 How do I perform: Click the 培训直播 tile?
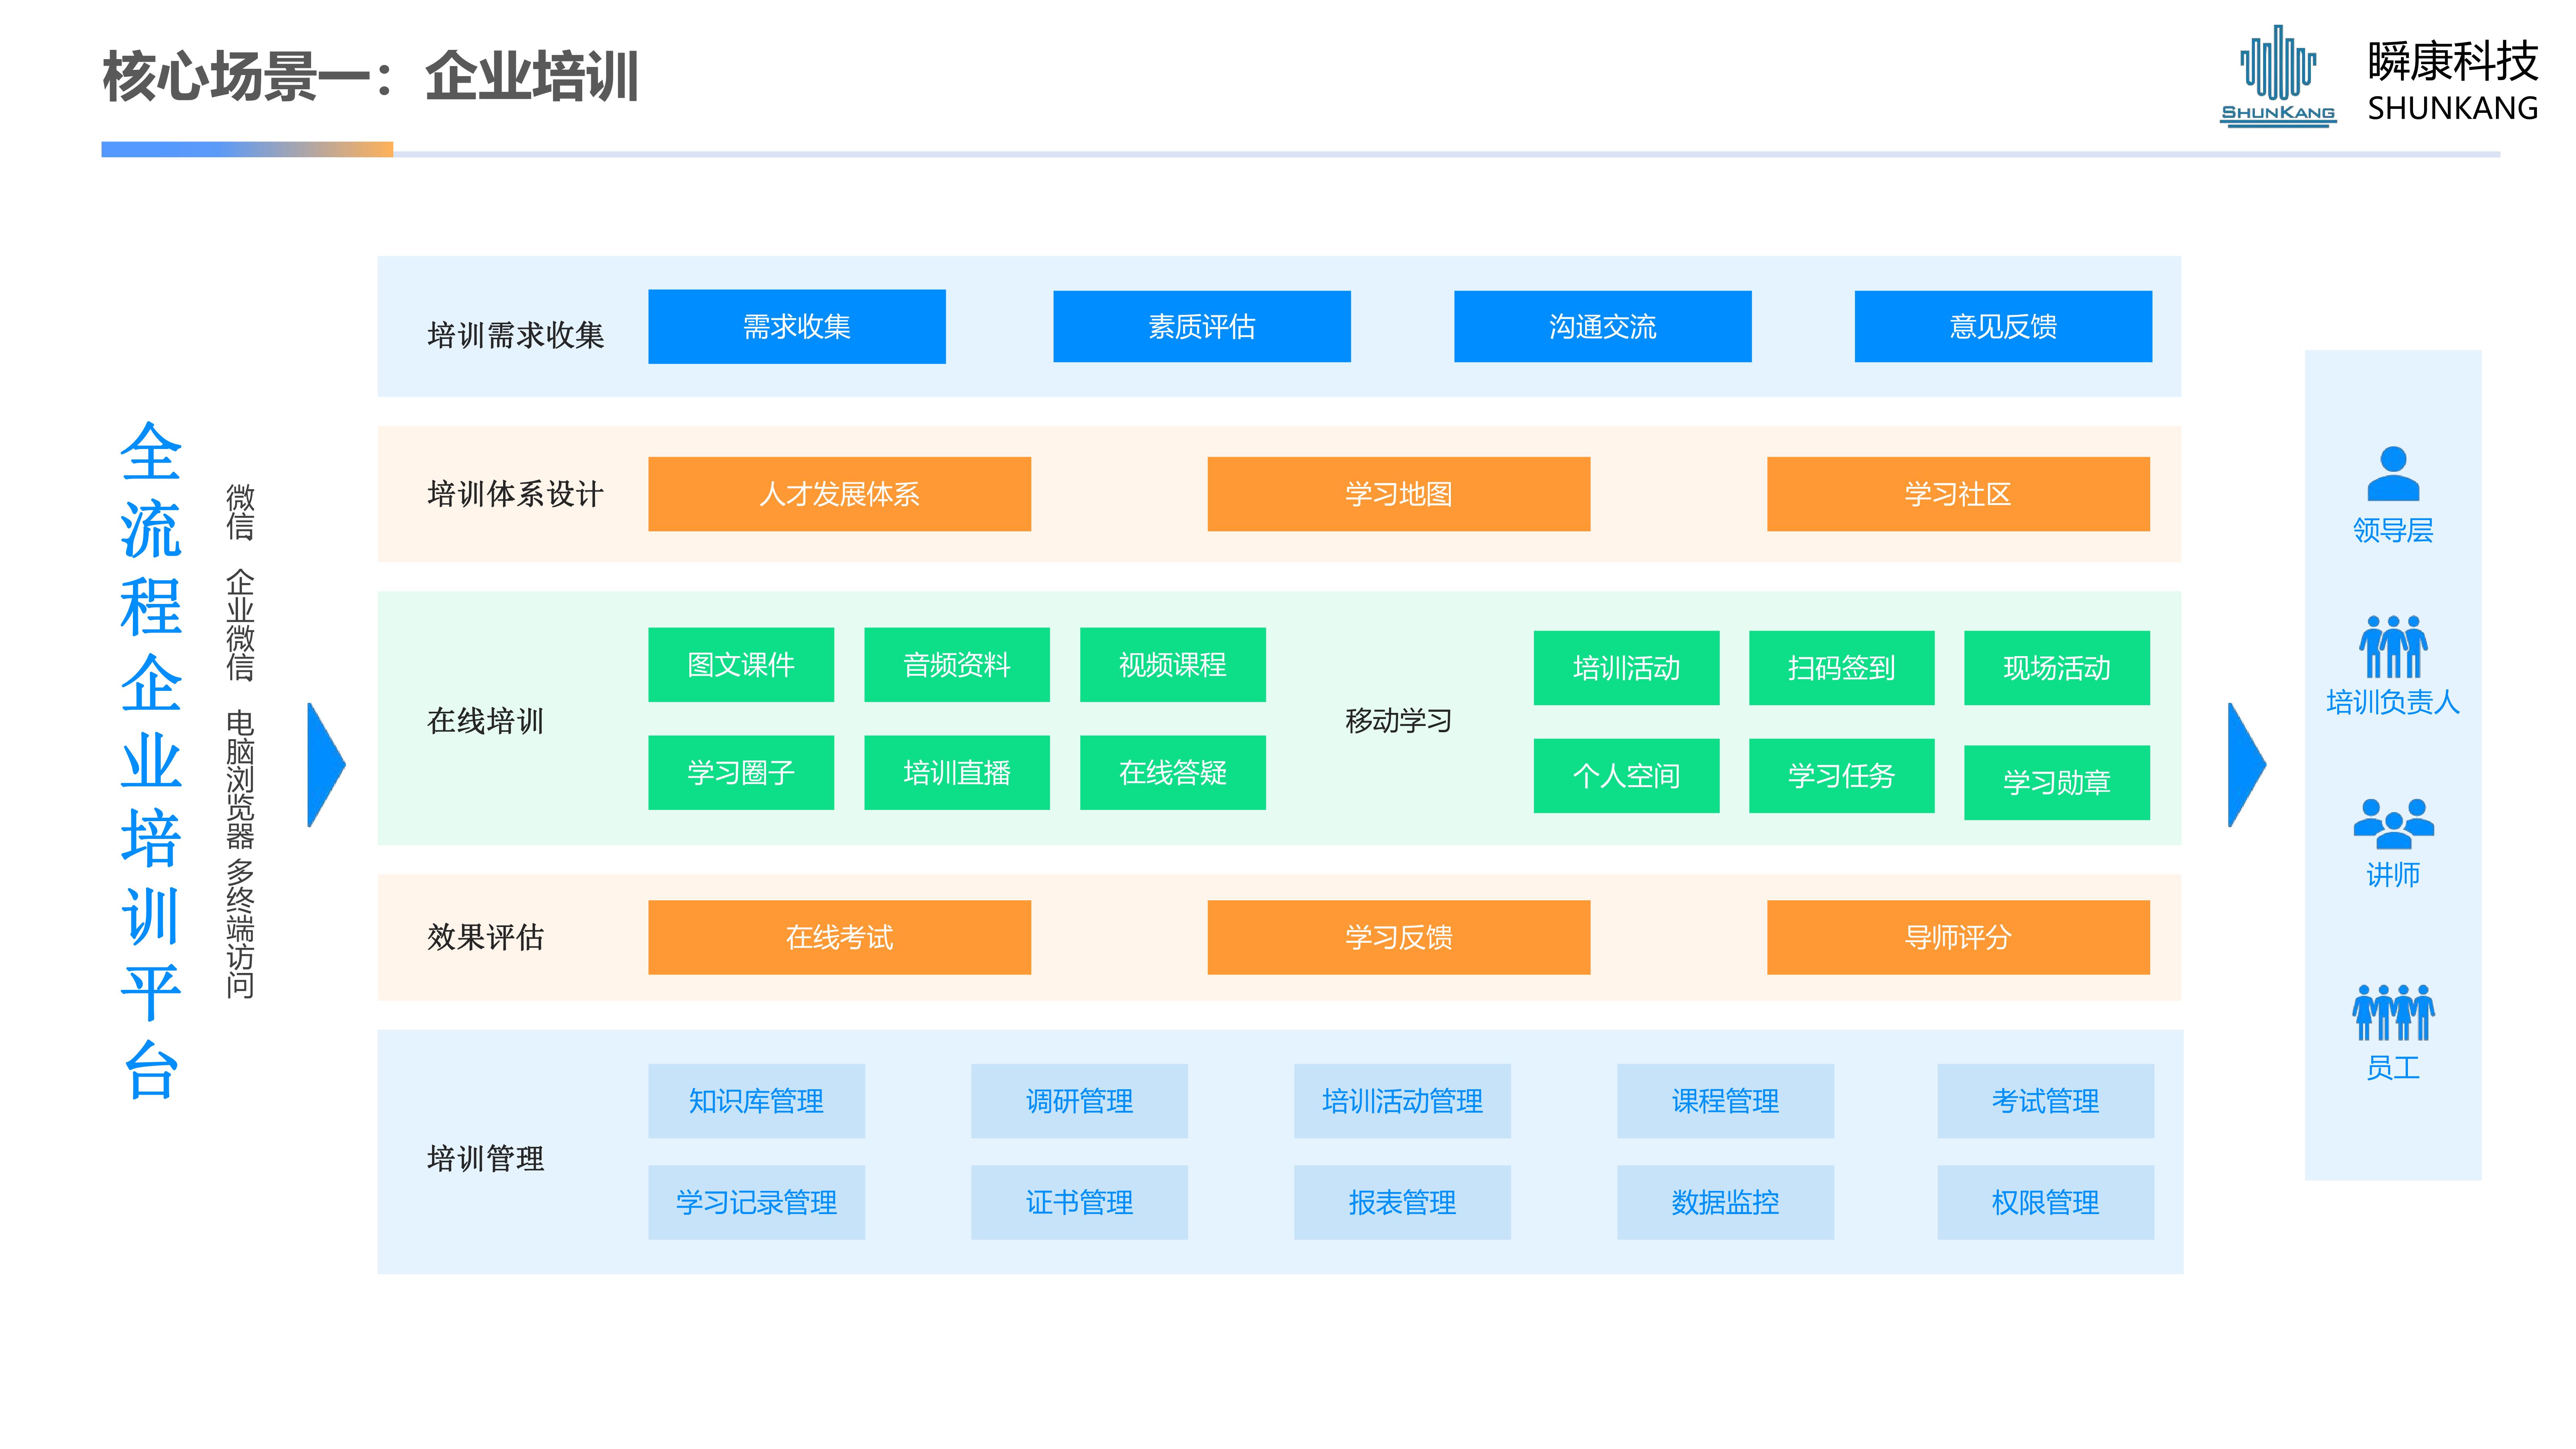pyautogui.click(x=957, y=773)
